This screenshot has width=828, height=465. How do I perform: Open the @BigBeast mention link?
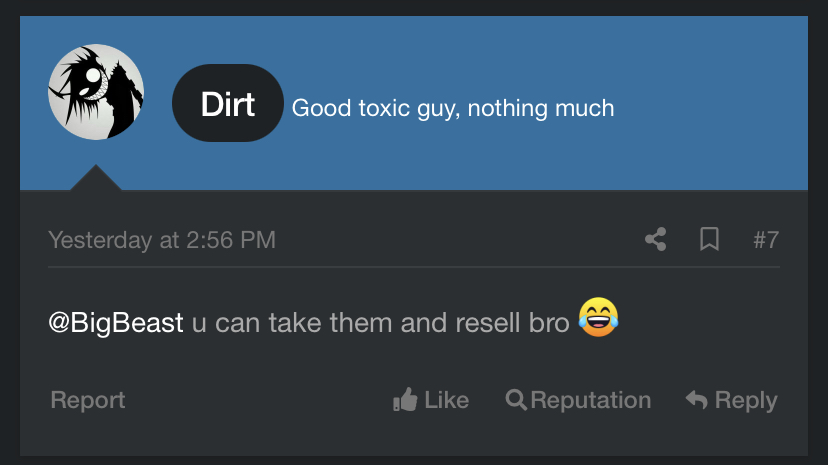tap(116, 323)
